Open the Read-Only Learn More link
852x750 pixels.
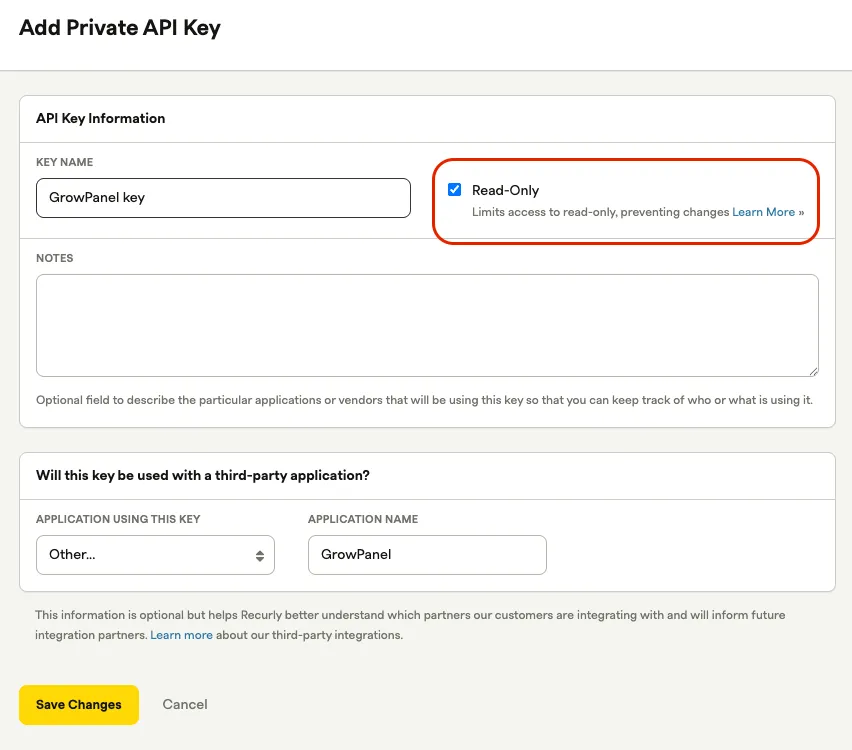[764, 212]
